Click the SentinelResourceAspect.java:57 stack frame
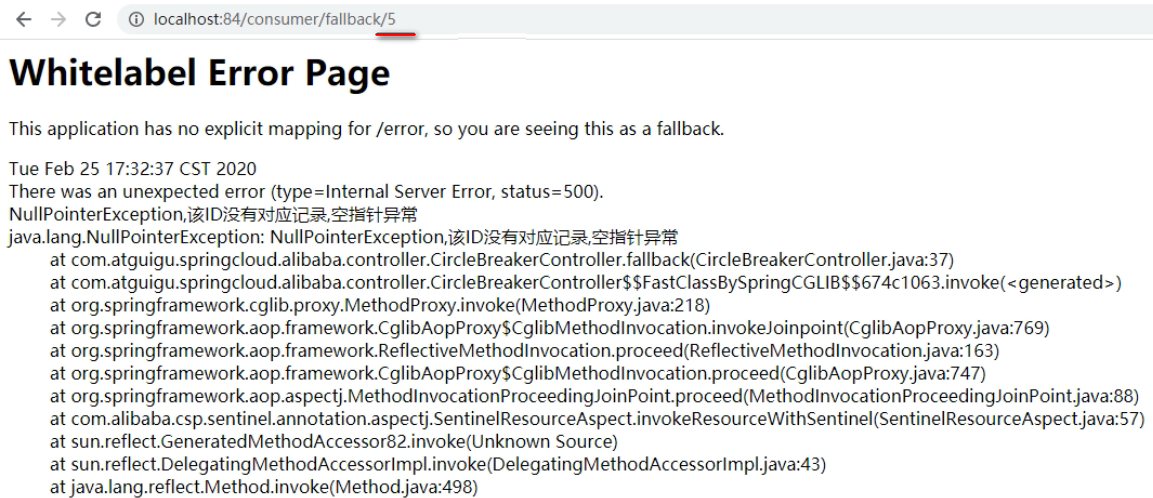The width and height of the screenshot is (1153, 498). click(x=597, y=419)
